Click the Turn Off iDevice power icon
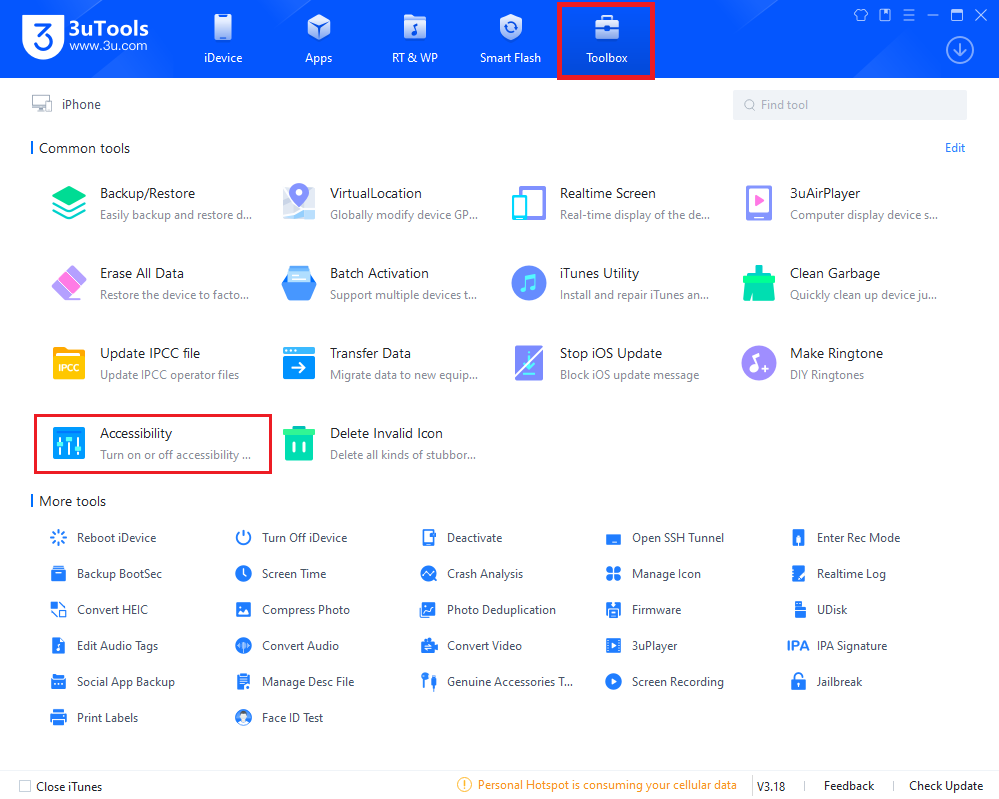Screen dimensions: 999x799 click(x=243, y=538)
